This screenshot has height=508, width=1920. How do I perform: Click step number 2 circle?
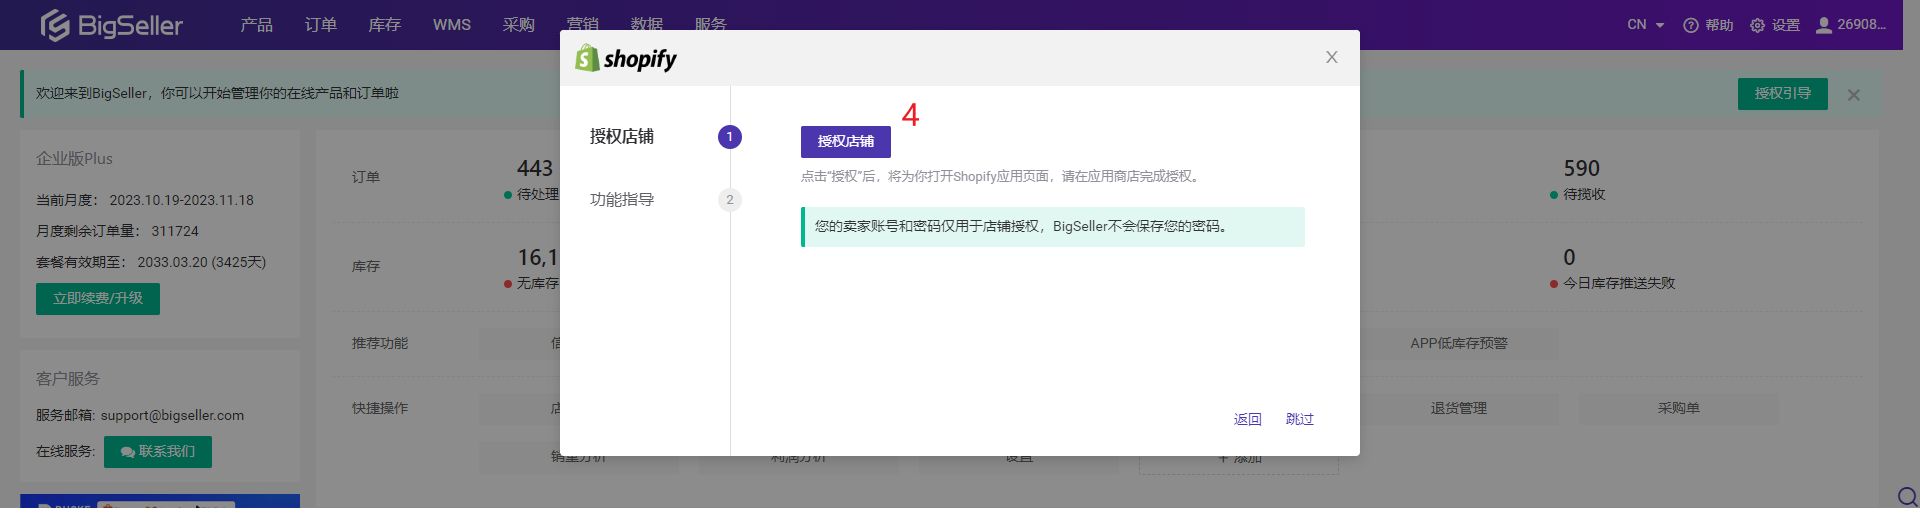[730, 200]
